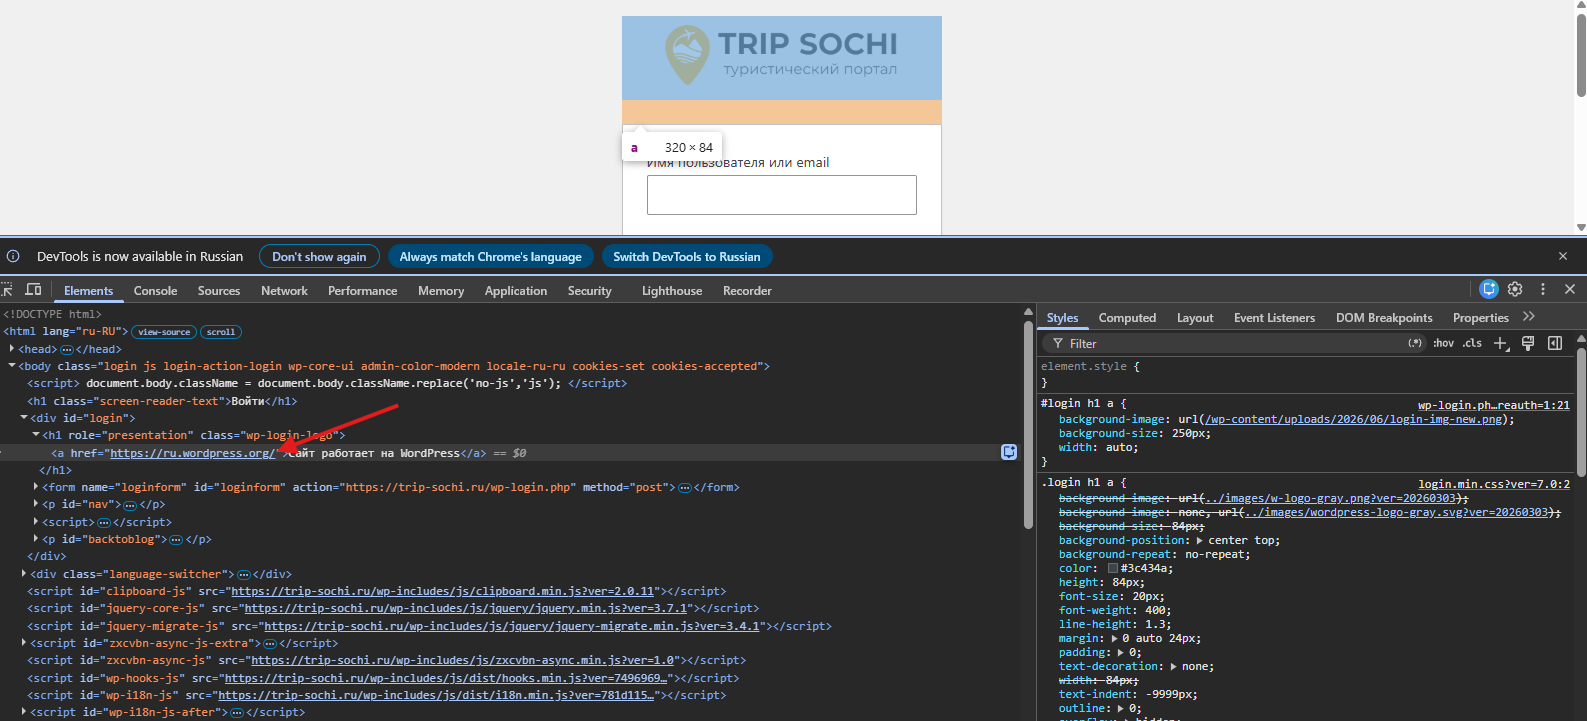Switch to the Console tab
The image size is (1587, 721).
pos(155,291)
